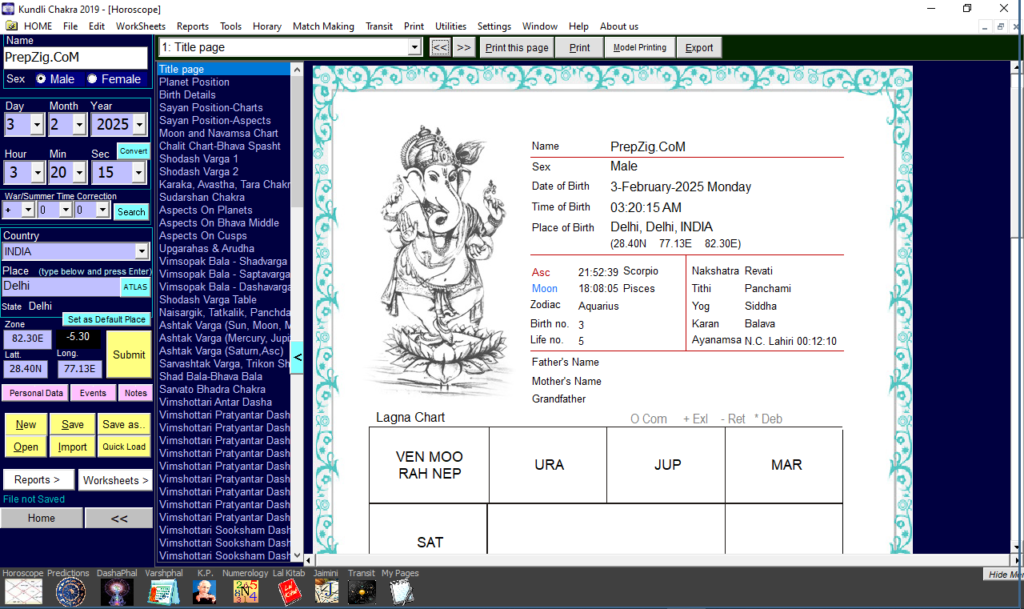This screenshot has width=1024, height=609.
Task: Select Sarvato Bhadra Chakra in list
Action: click(x=212, y=389)
